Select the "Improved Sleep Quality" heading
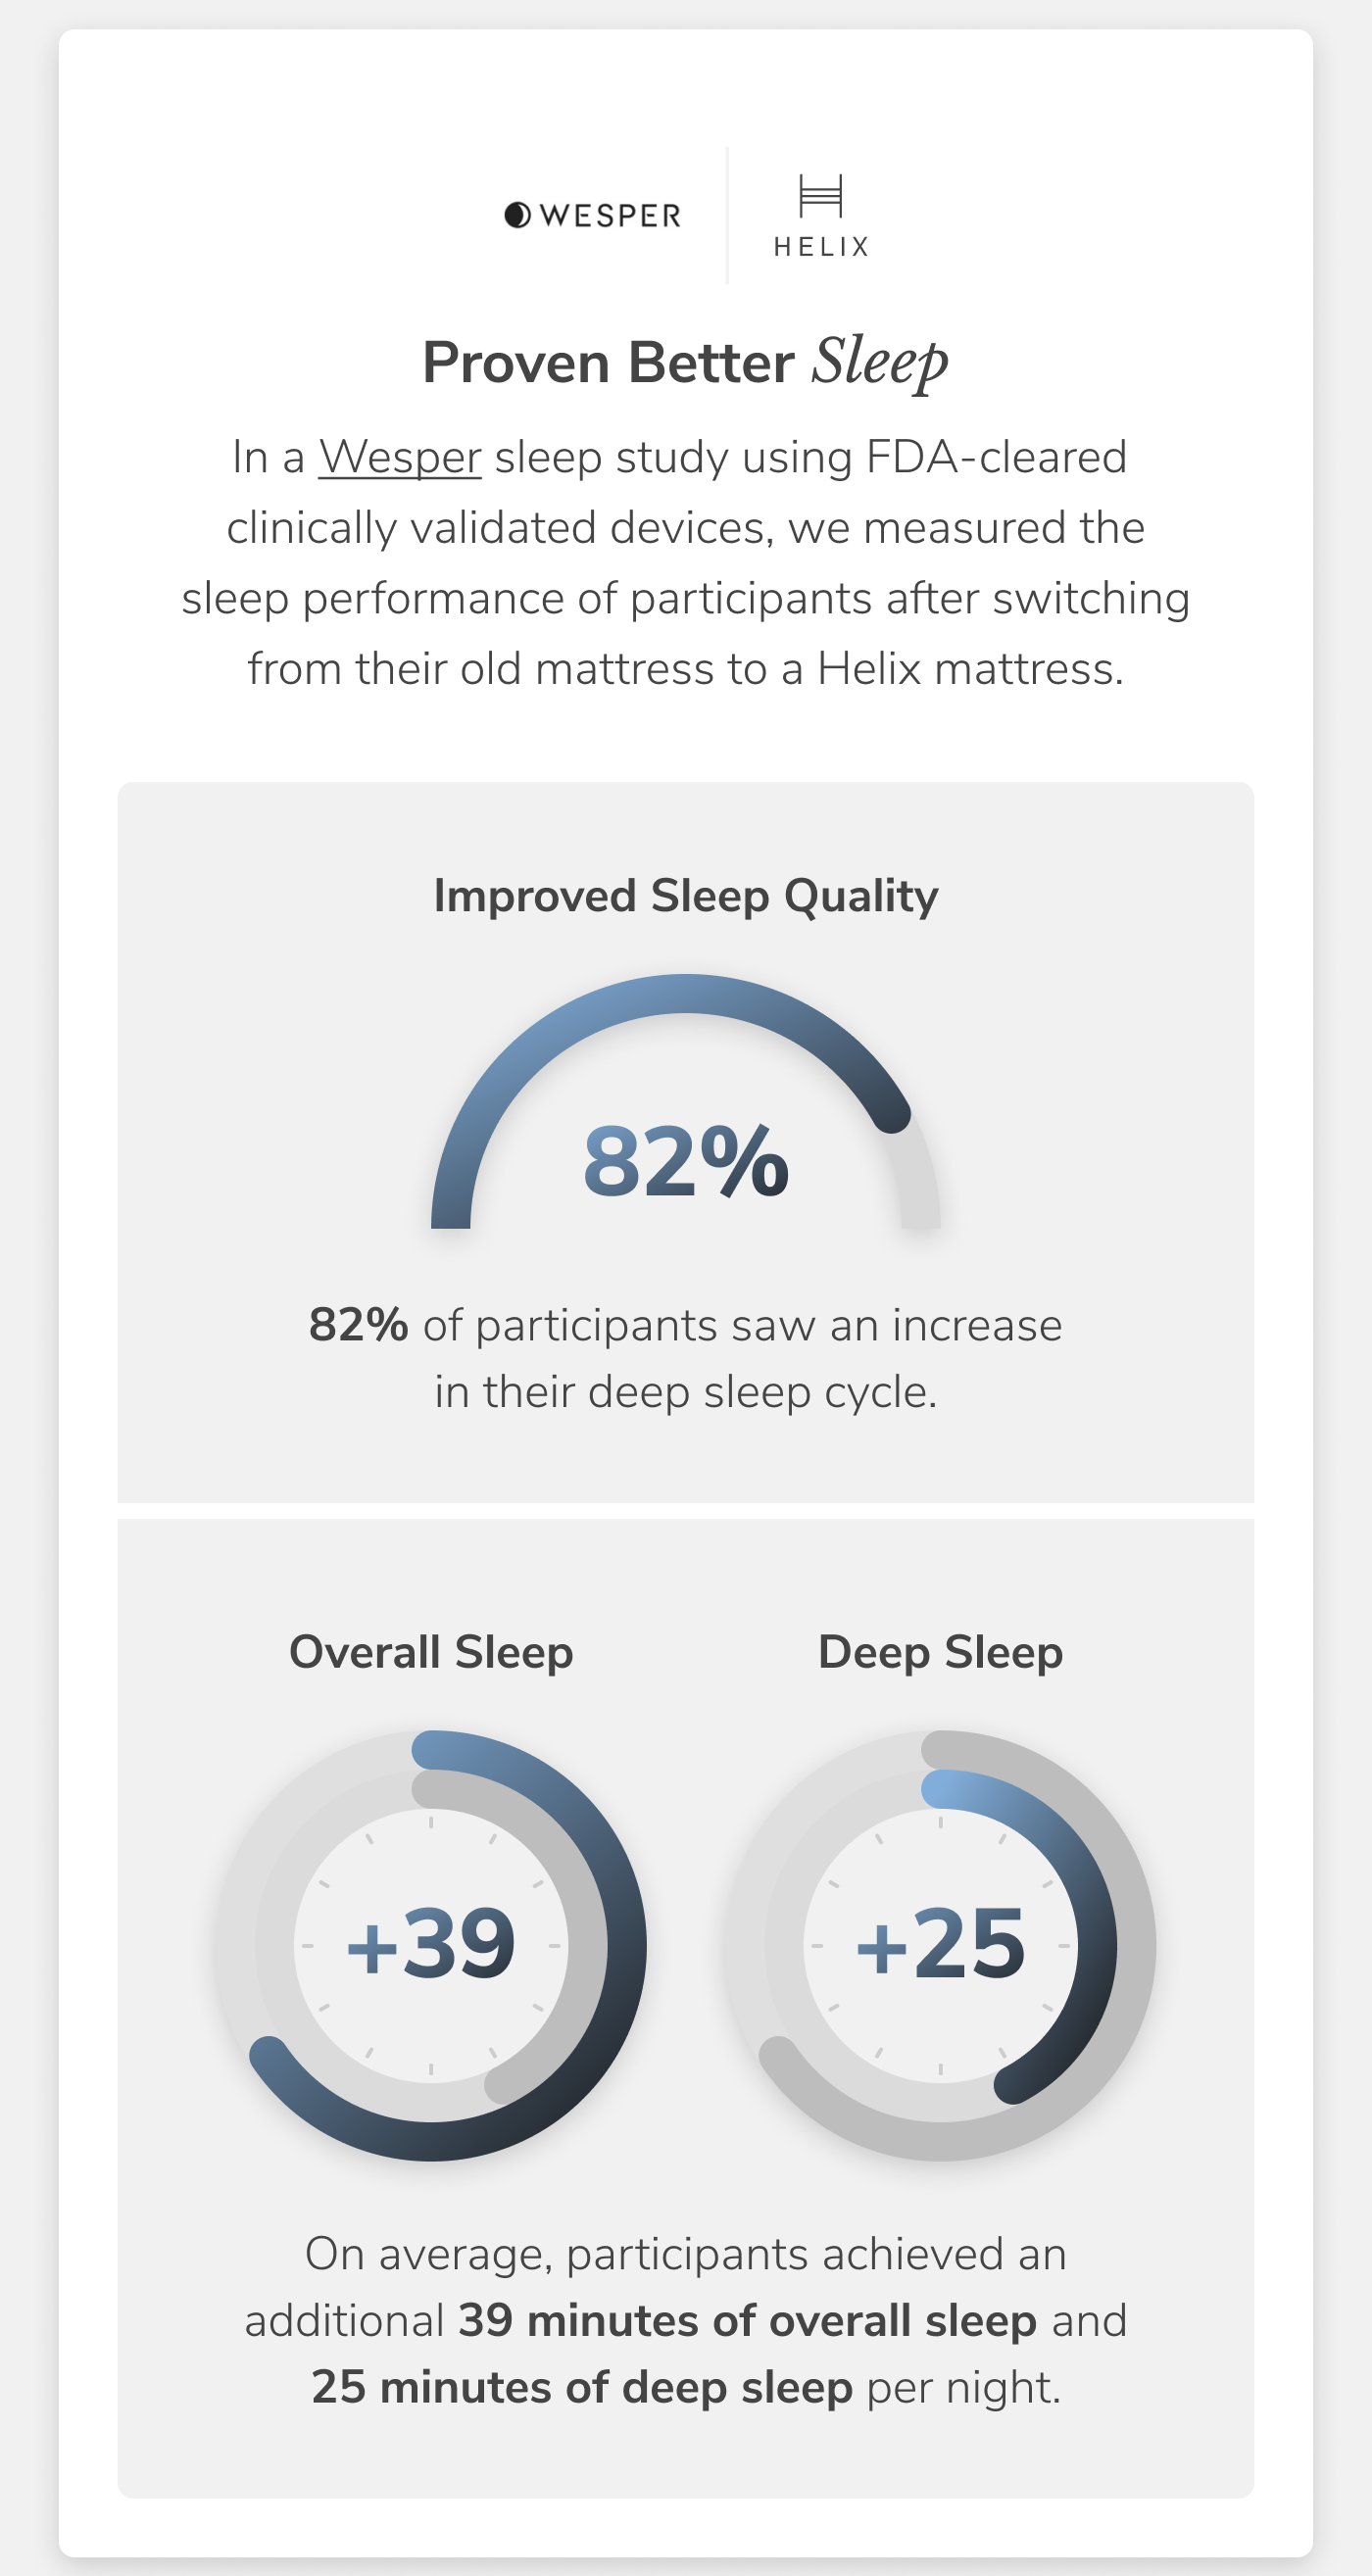The height and width of the screenshot is (2576, 1372). click(x=685, y=895)
